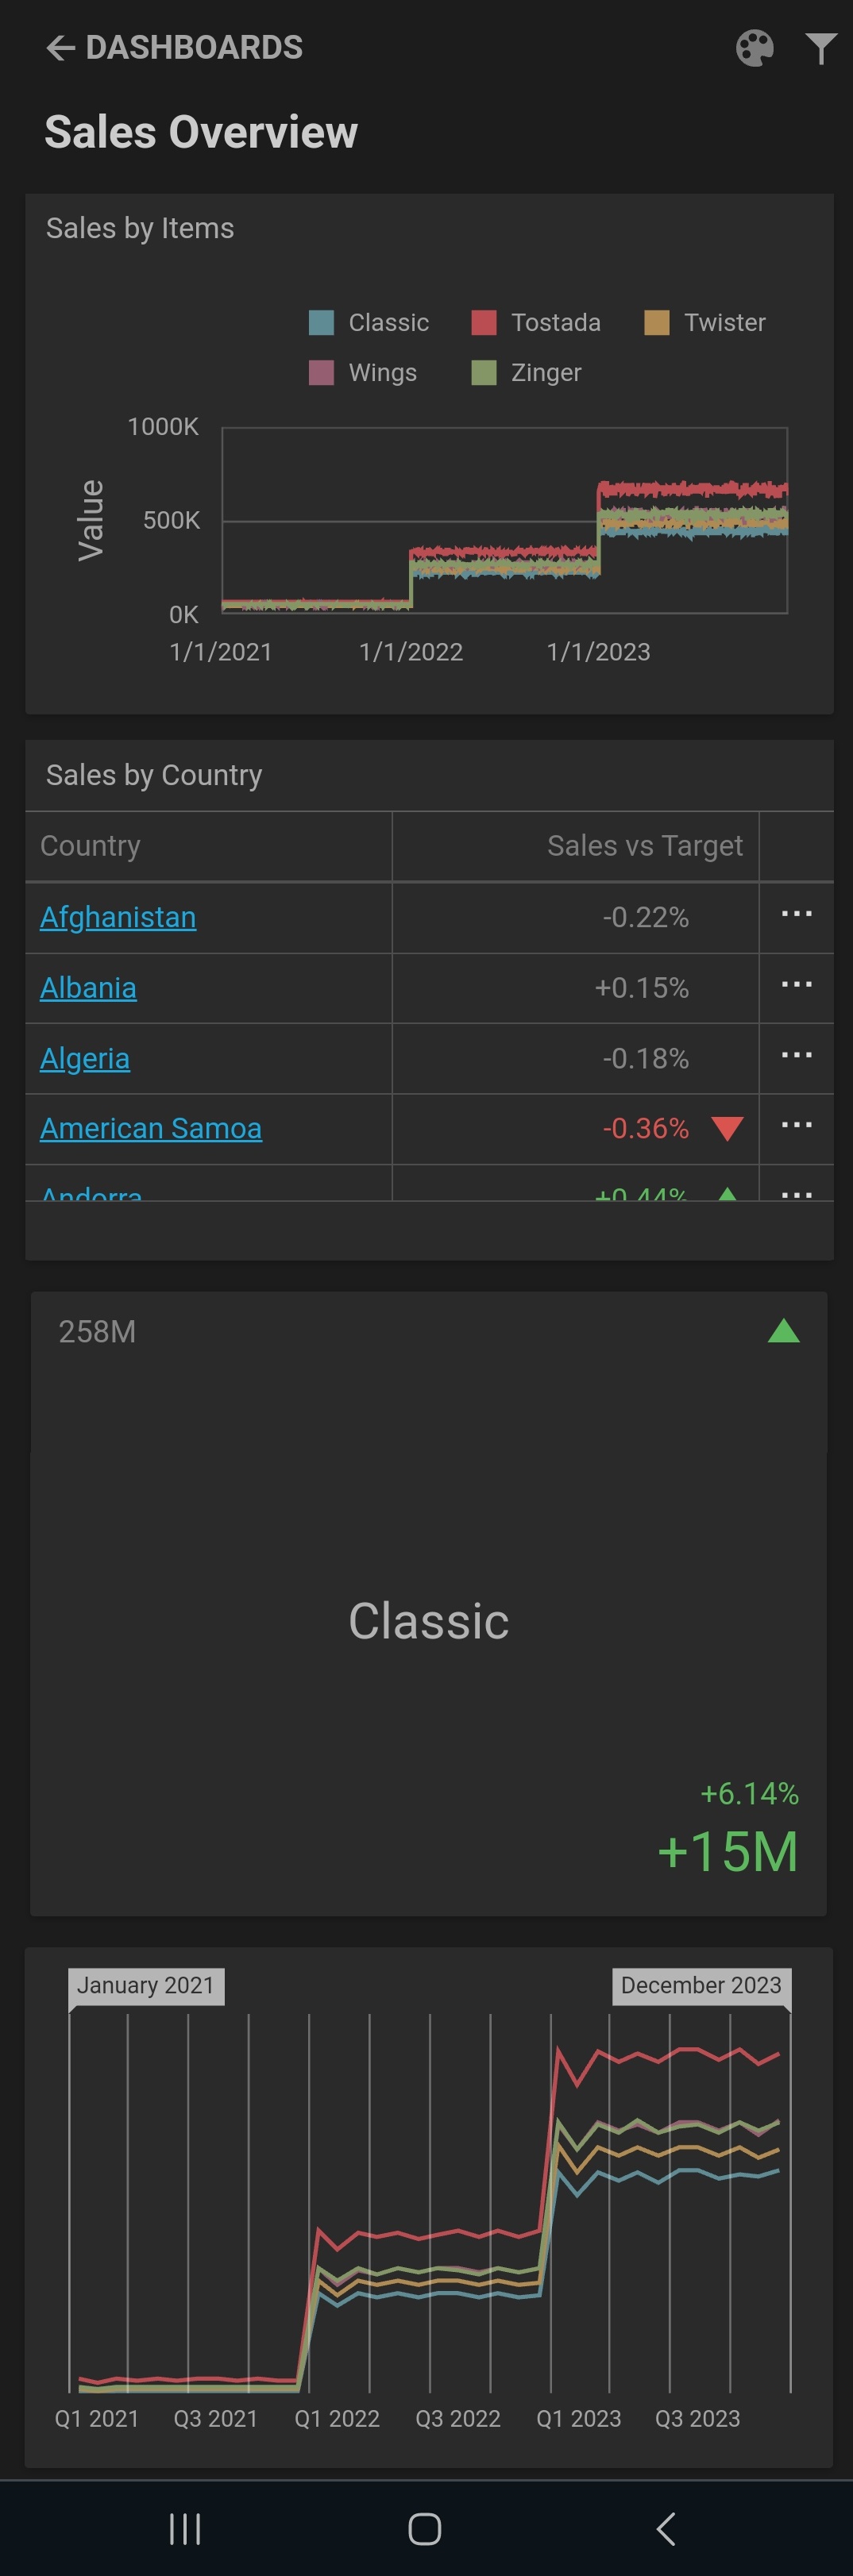Image resolution: width=853 pixels, height=2576 pixels.
Task: Select the Classic sales card
Action: pyautogui.click(x=428, y=1621)
